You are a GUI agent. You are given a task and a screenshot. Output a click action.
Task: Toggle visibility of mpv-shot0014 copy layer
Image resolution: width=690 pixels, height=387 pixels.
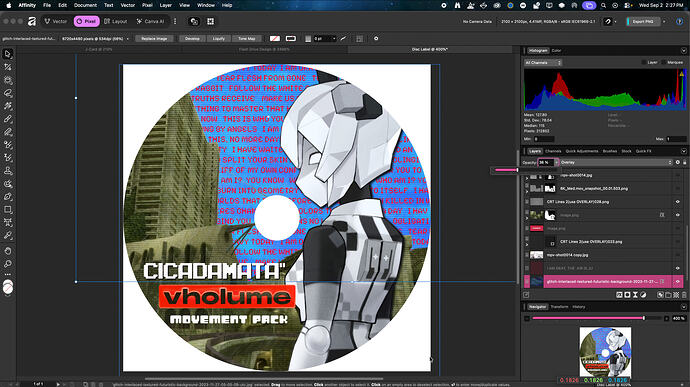click(x=678, y=255)
